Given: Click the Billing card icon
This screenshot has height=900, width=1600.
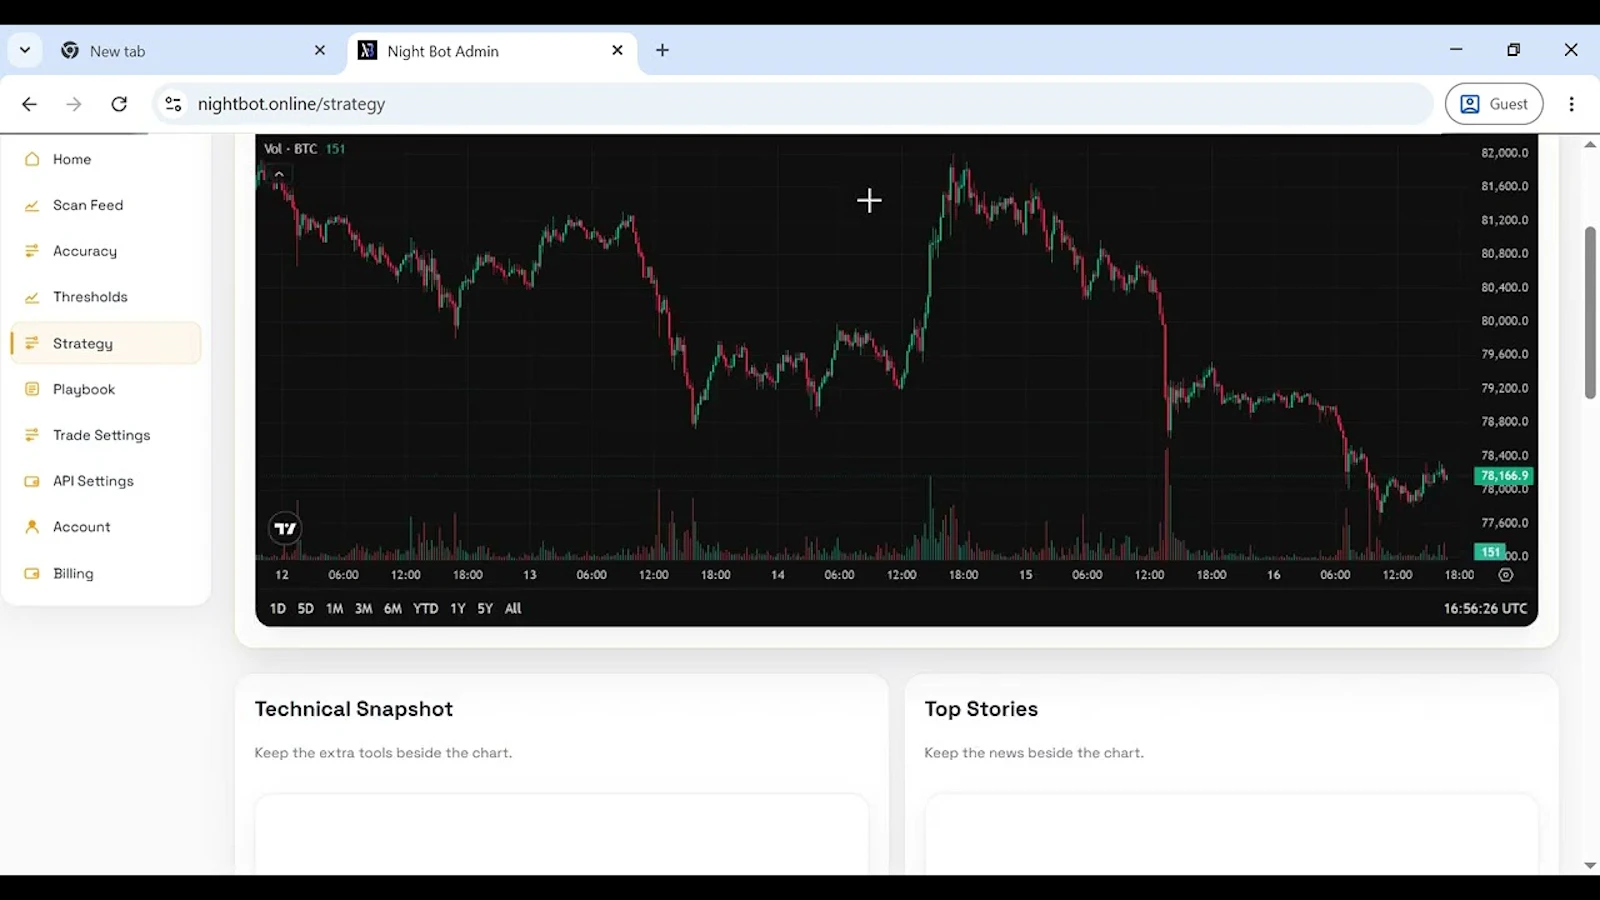Looking at the screenshot, I should (32, 573).
